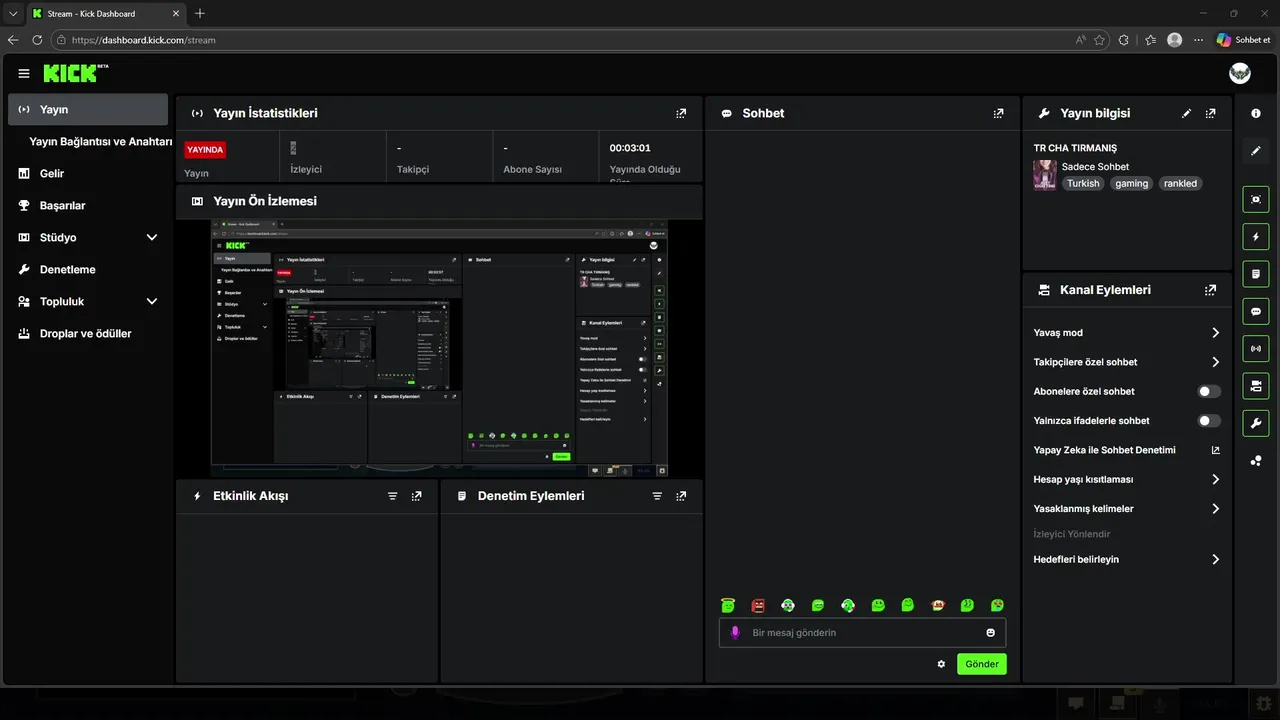The image size is (1280, 720).
Task: Click the rankled tag
Action: (1180, 184)
